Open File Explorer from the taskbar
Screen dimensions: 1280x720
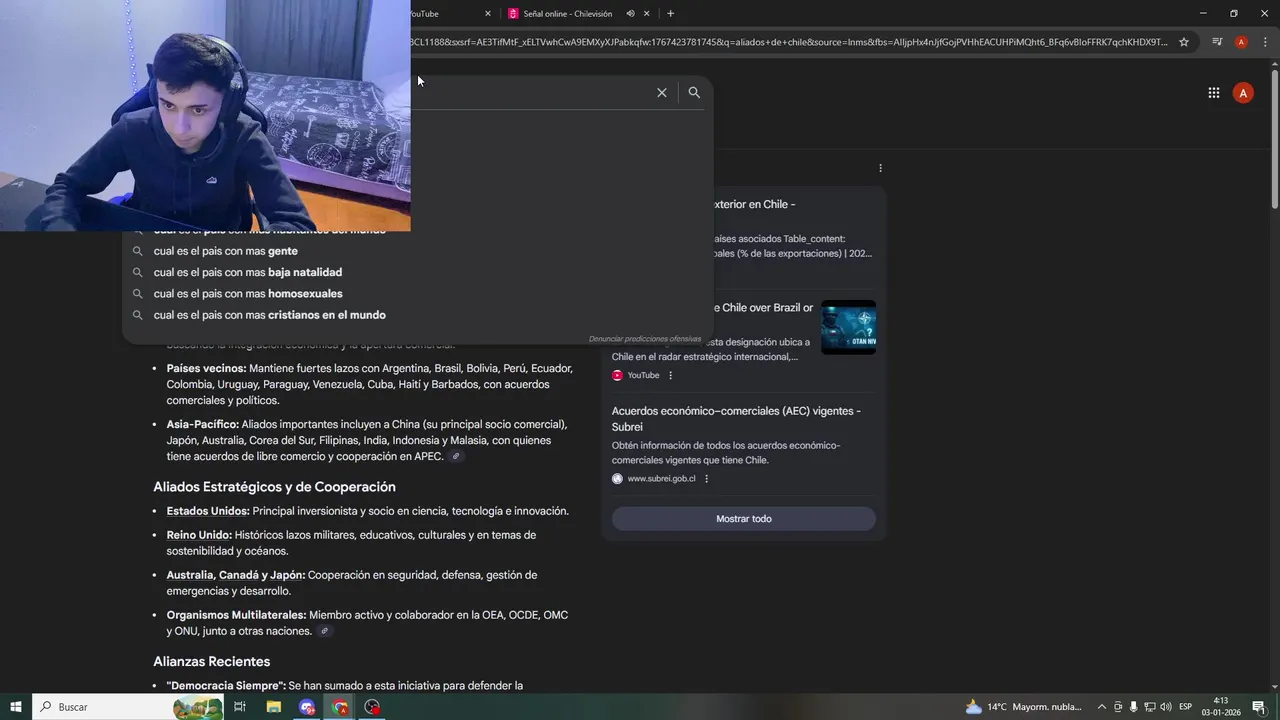click(x=274, y=707)
